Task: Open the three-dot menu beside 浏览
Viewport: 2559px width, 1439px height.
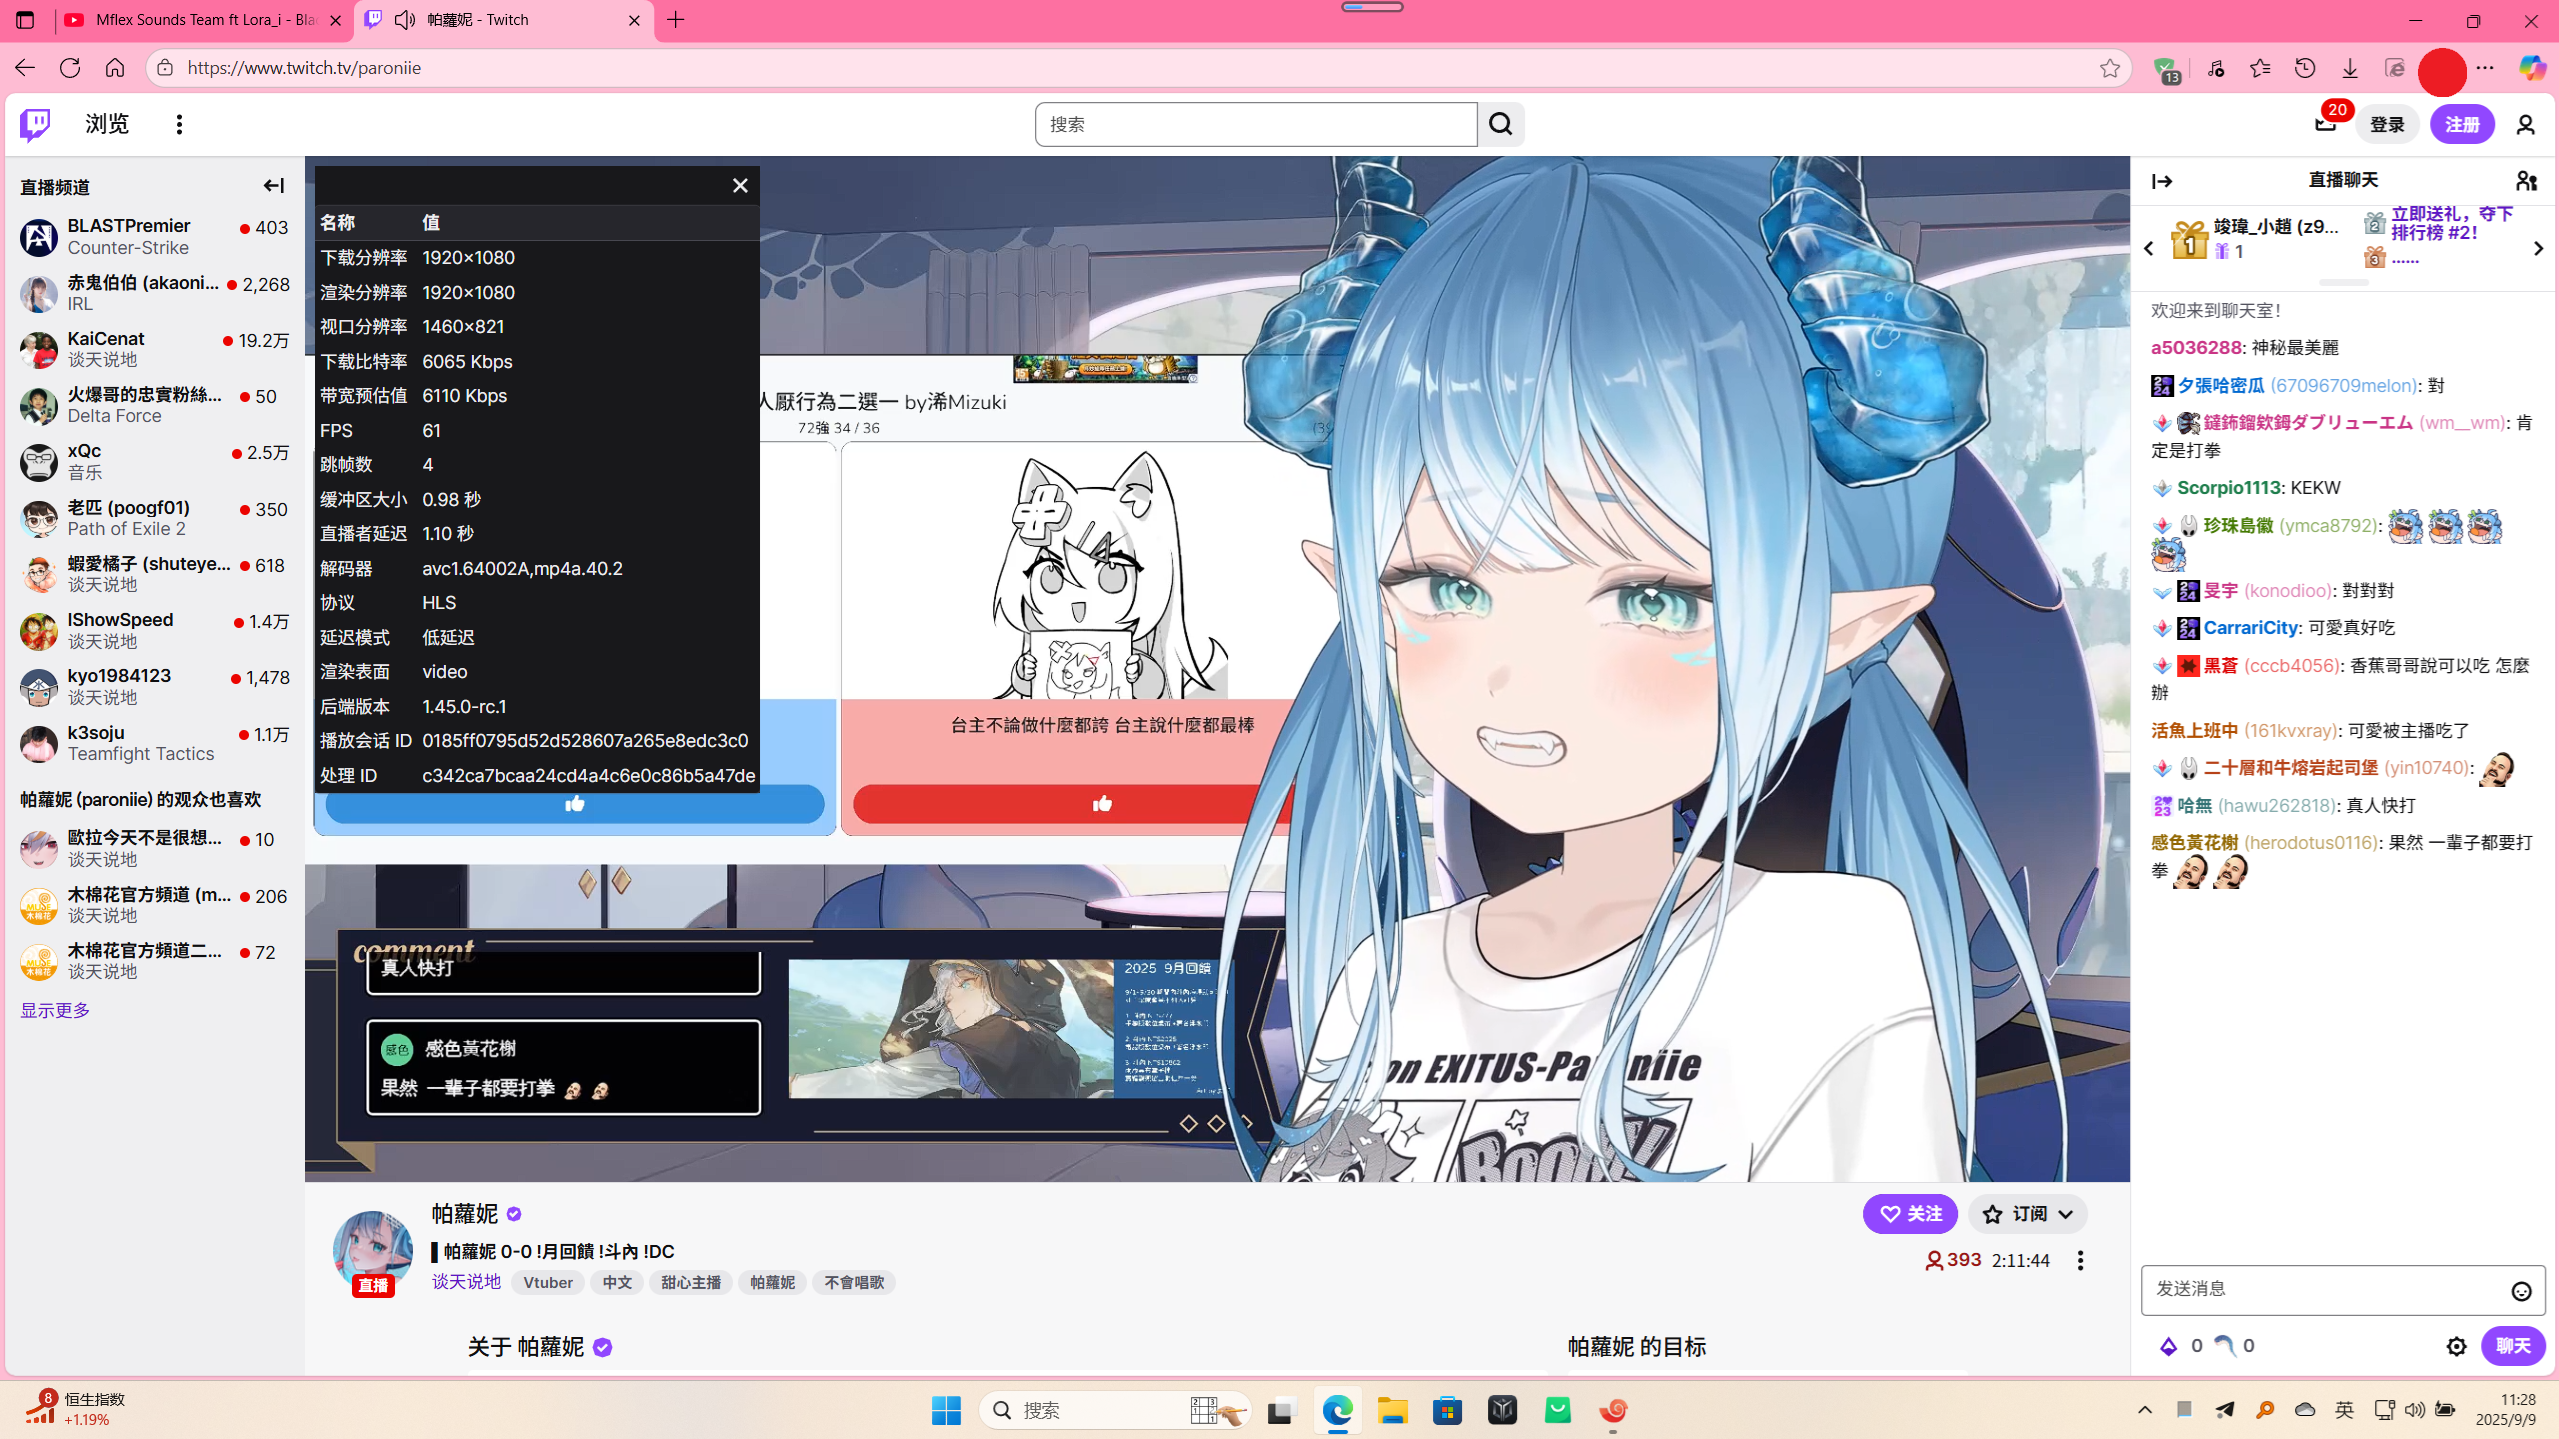Action: (x=179, y=124)
